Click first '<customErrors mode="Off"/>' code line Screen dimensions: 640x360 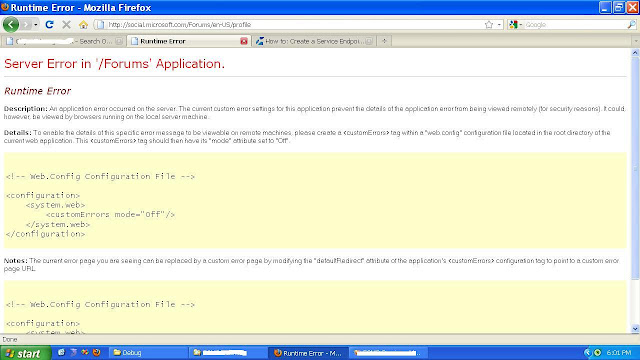110,215
